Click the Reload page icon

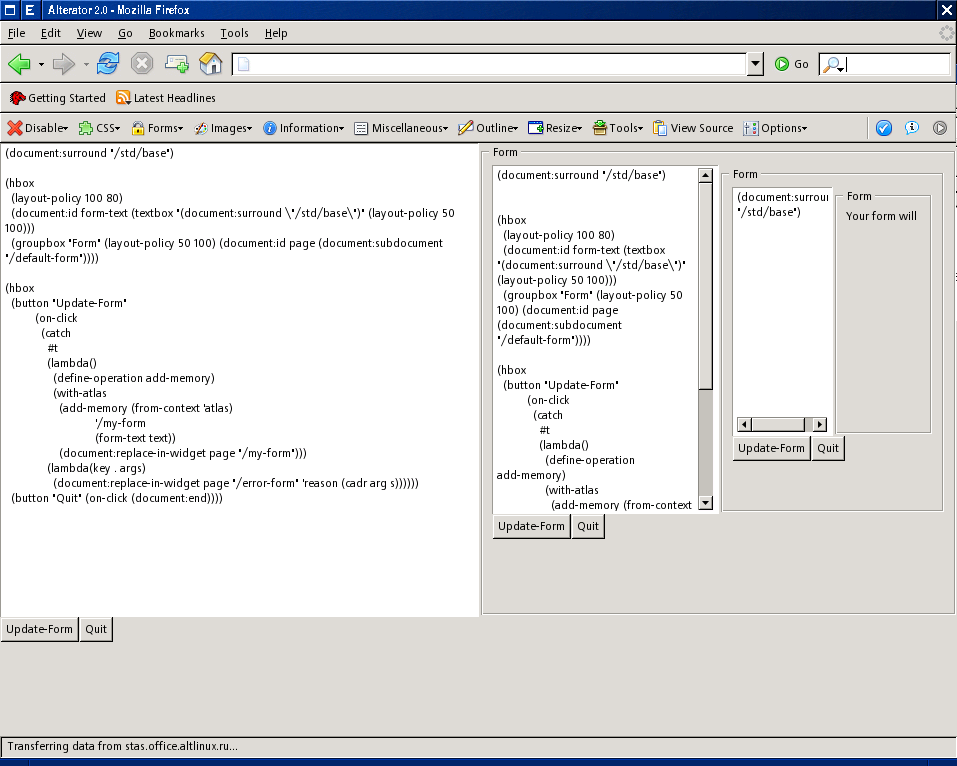[x=108, y=64]
